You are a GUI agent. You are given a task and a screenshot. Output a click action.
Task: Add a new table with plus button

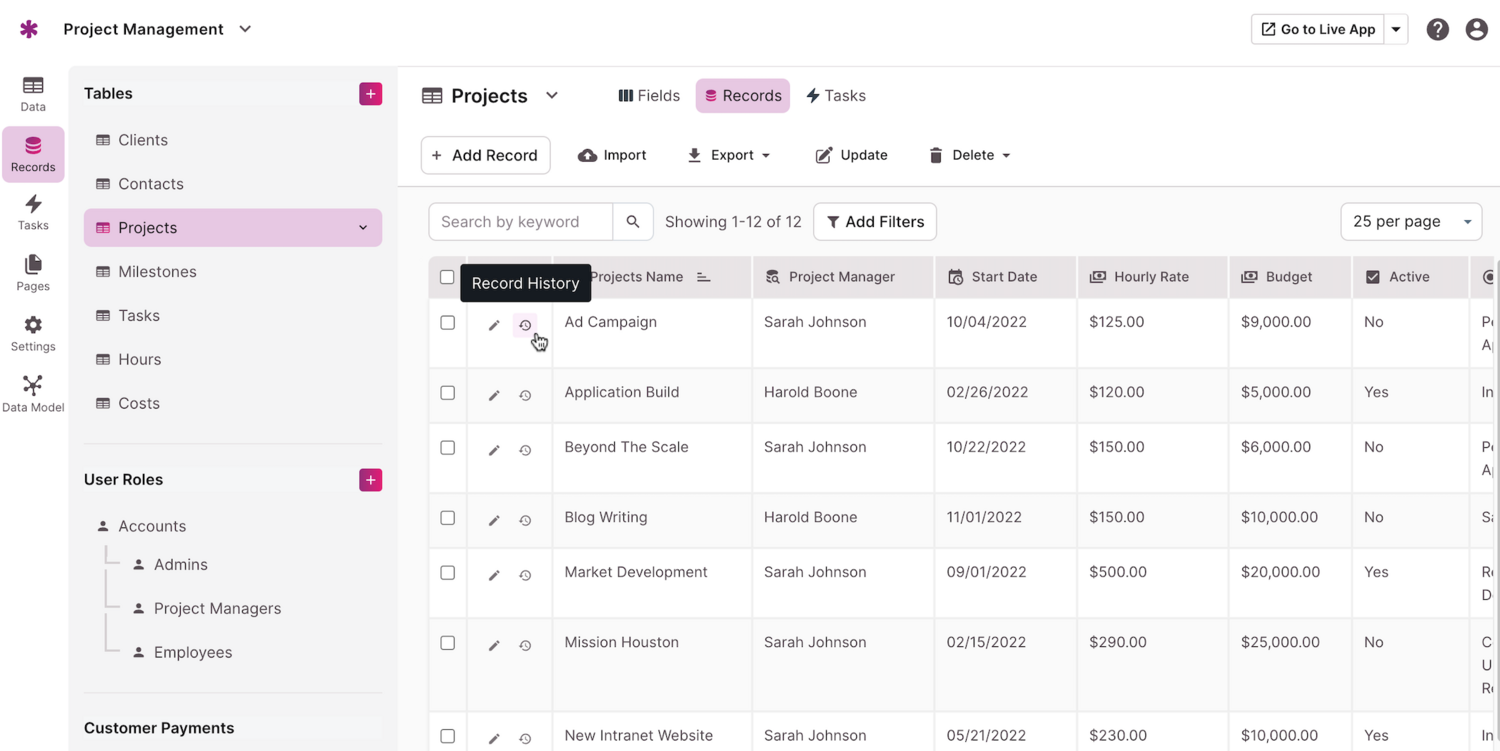coord(370,94)
